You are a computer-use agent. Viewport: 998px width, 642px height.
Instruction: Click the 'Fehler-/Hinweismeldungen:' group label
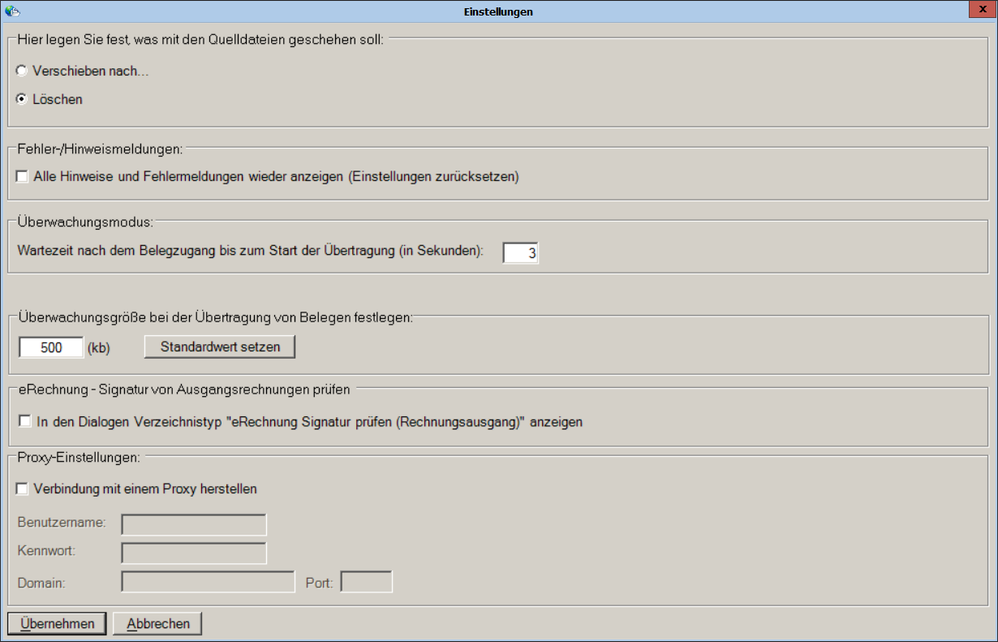pos(100,149)
